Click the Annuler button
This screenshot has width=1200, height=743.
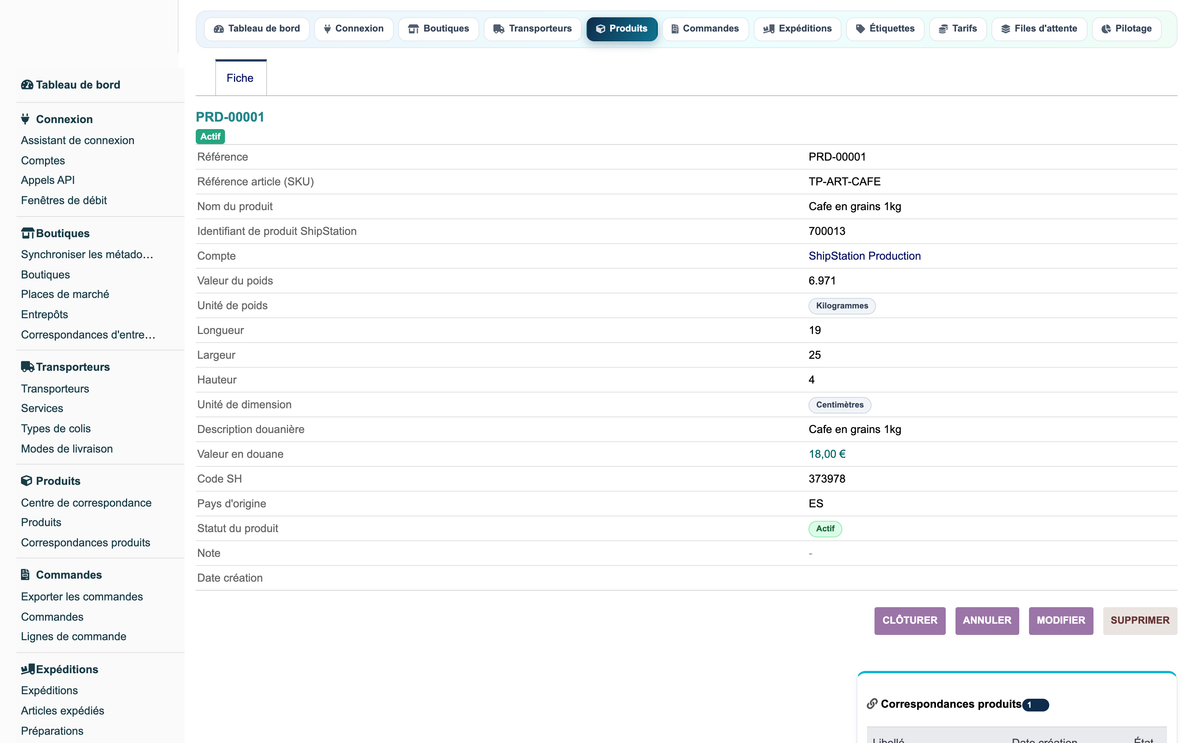987,621
